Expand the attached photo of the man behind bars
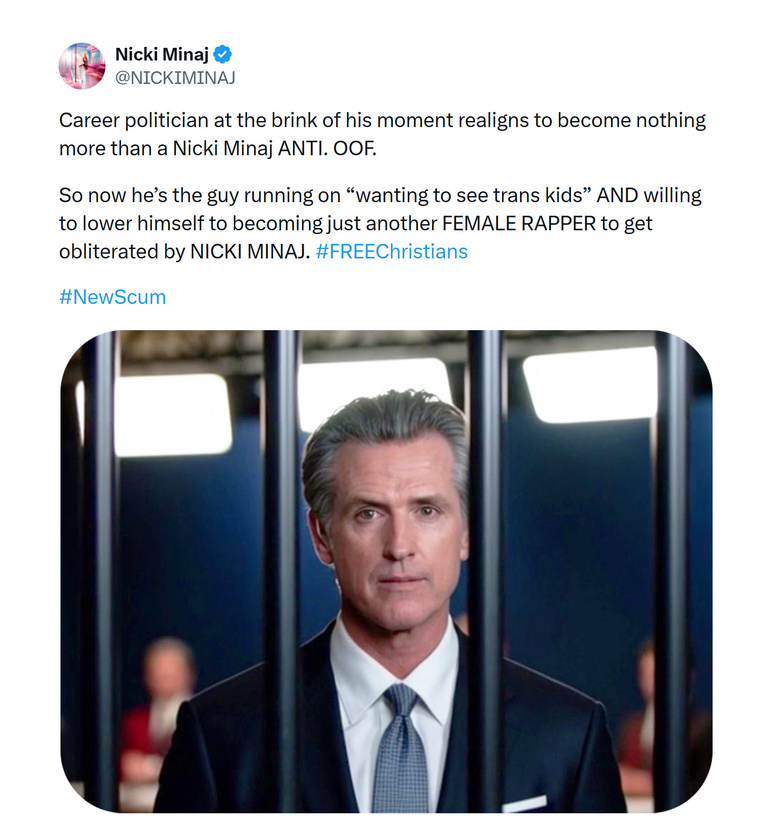Viewport: 774px width, 840px height. [x=386, y=570]
